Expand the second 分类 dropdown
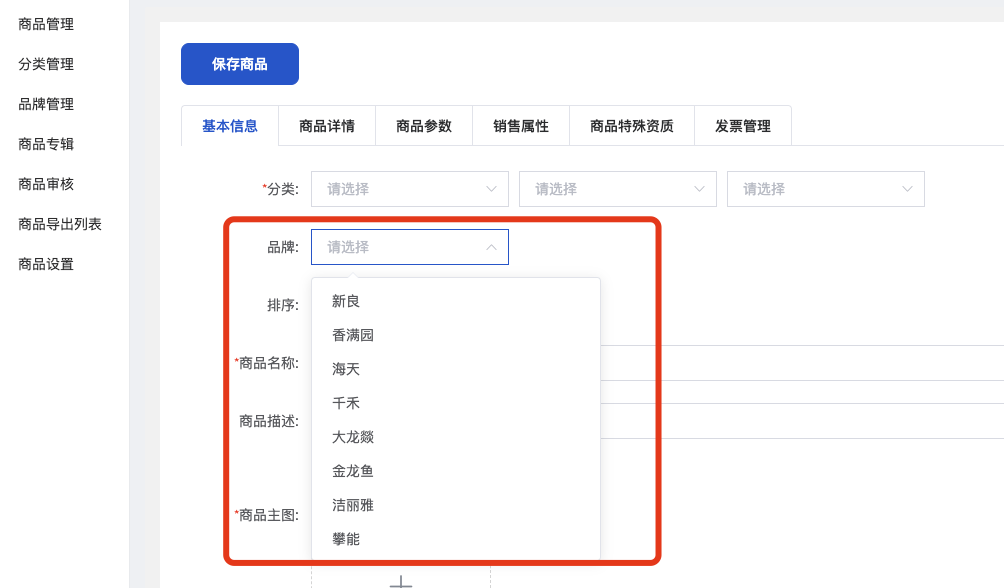The height and width of the screenshot is (588, 1004). pos(618,189)
